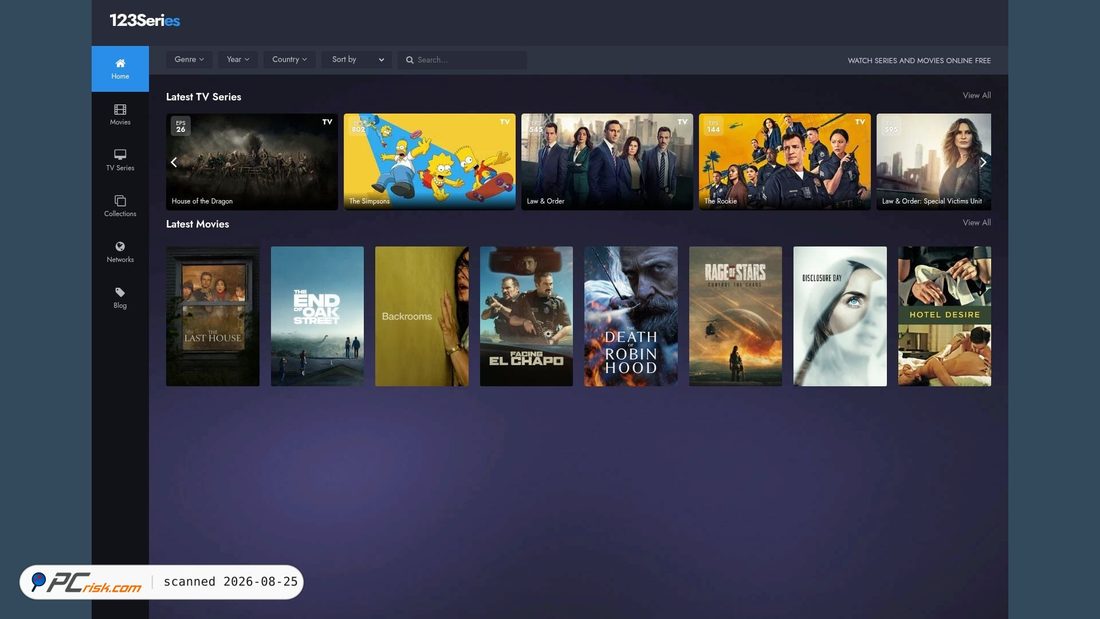1100x619 pixels.
Task: Click the search magnifier icon
Action: click(x=410, y=60)
